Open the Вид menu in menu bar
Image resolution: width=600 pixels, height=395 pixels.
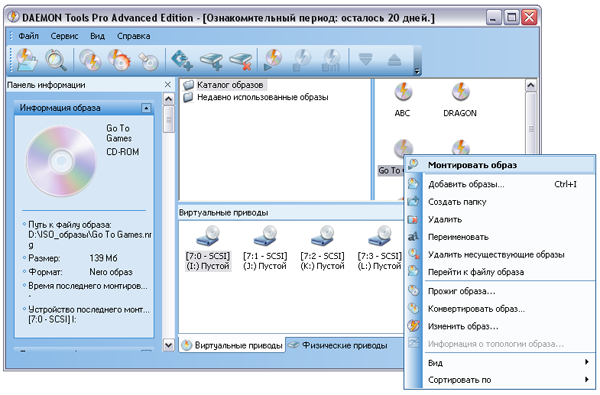point(97,36)
